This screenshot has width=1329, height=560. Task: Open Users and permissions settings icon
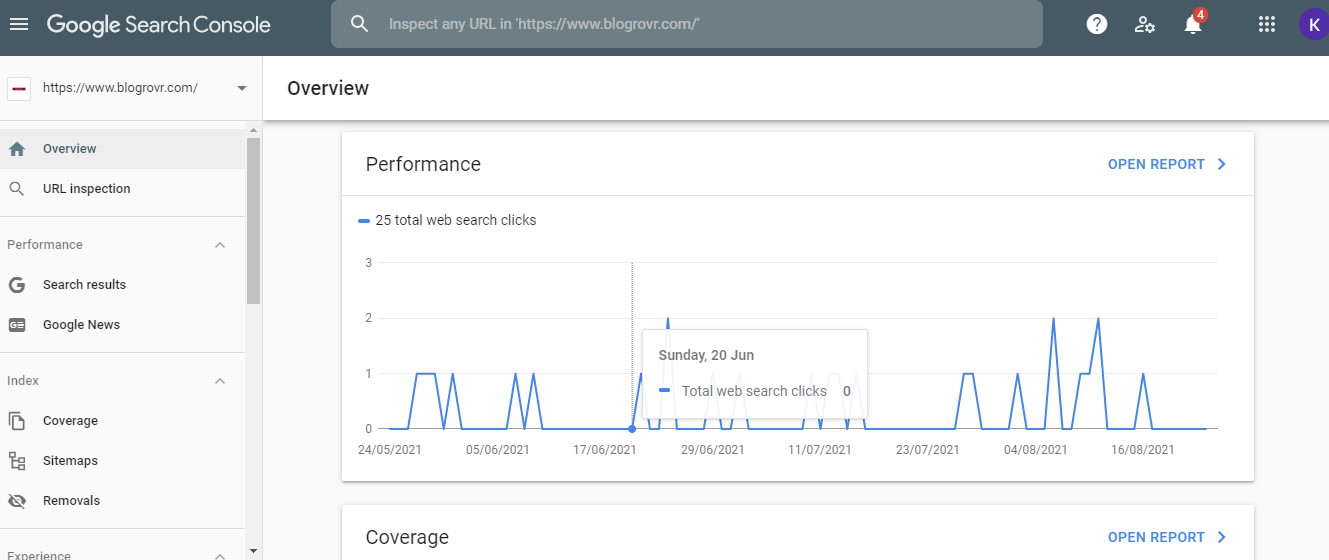1145,24
